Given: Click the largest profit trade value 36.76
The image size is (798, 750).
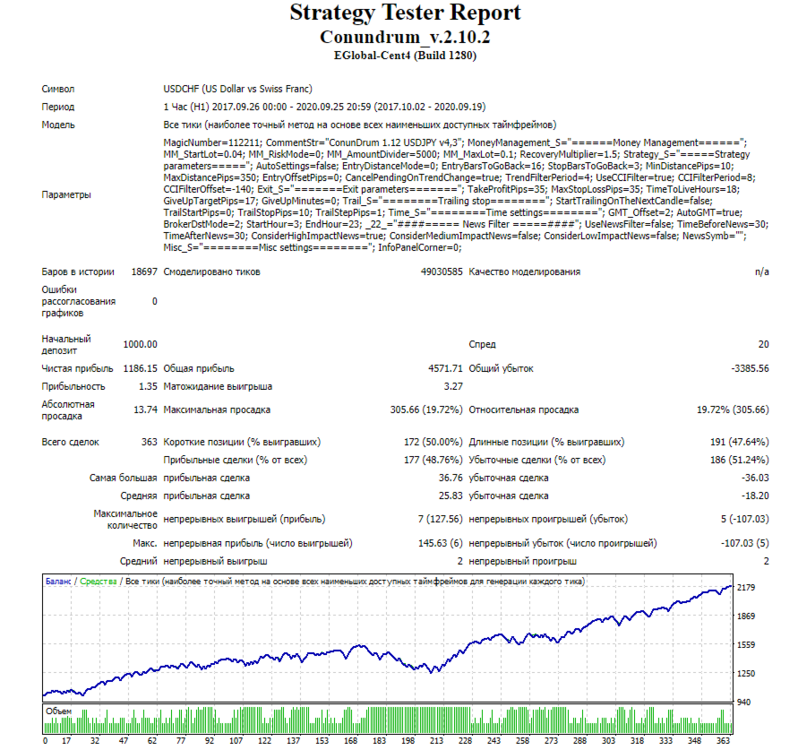Looking at the screenshot, I should pos(451,478).
